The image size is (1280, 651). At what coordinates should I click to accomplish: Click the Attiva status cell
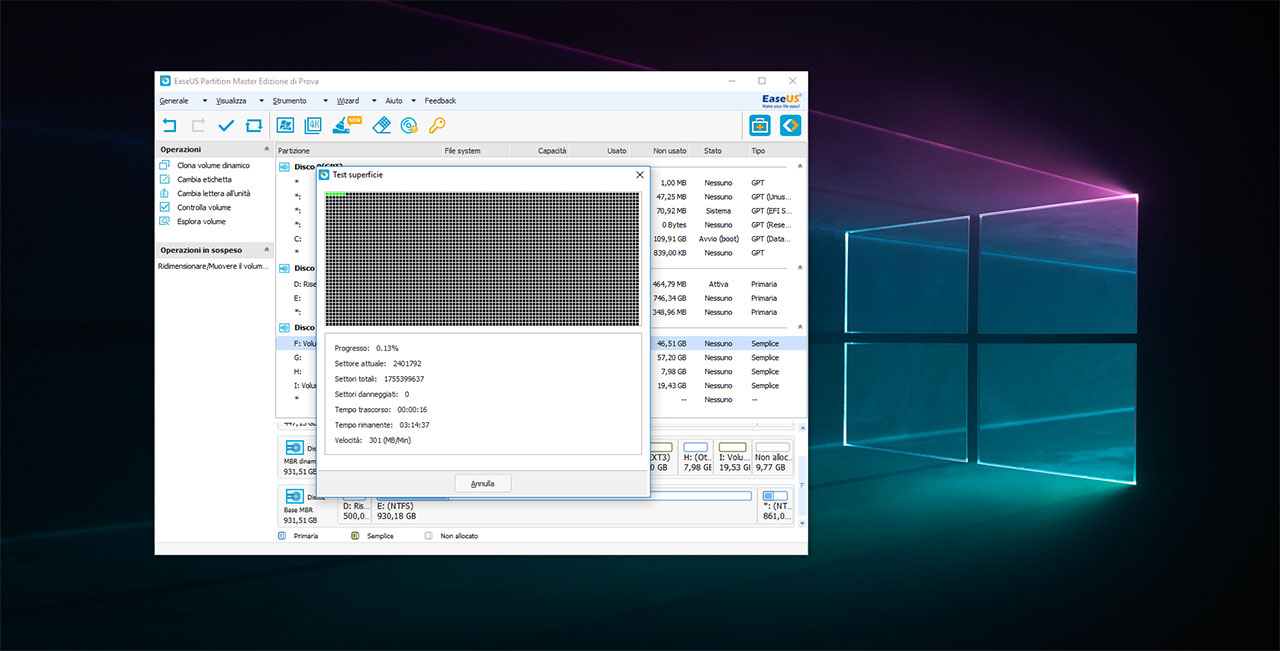(718, 284)
